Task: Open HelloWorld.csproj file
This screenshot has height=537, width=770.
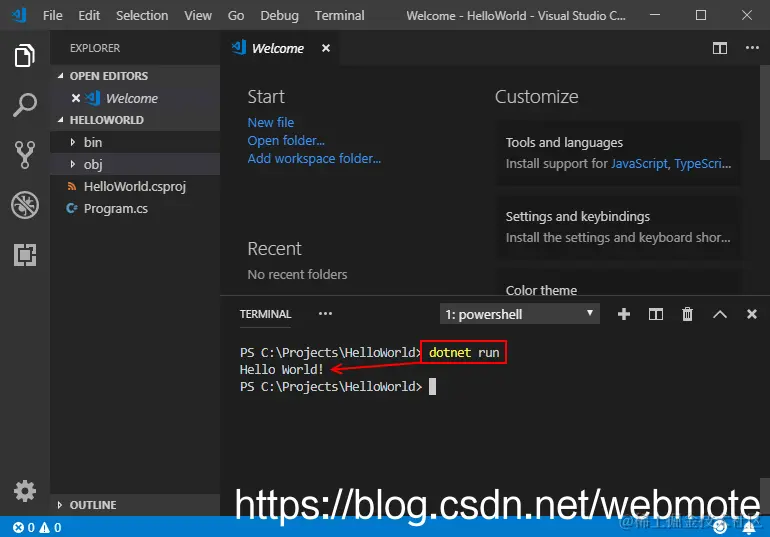Action: (135, 187)
